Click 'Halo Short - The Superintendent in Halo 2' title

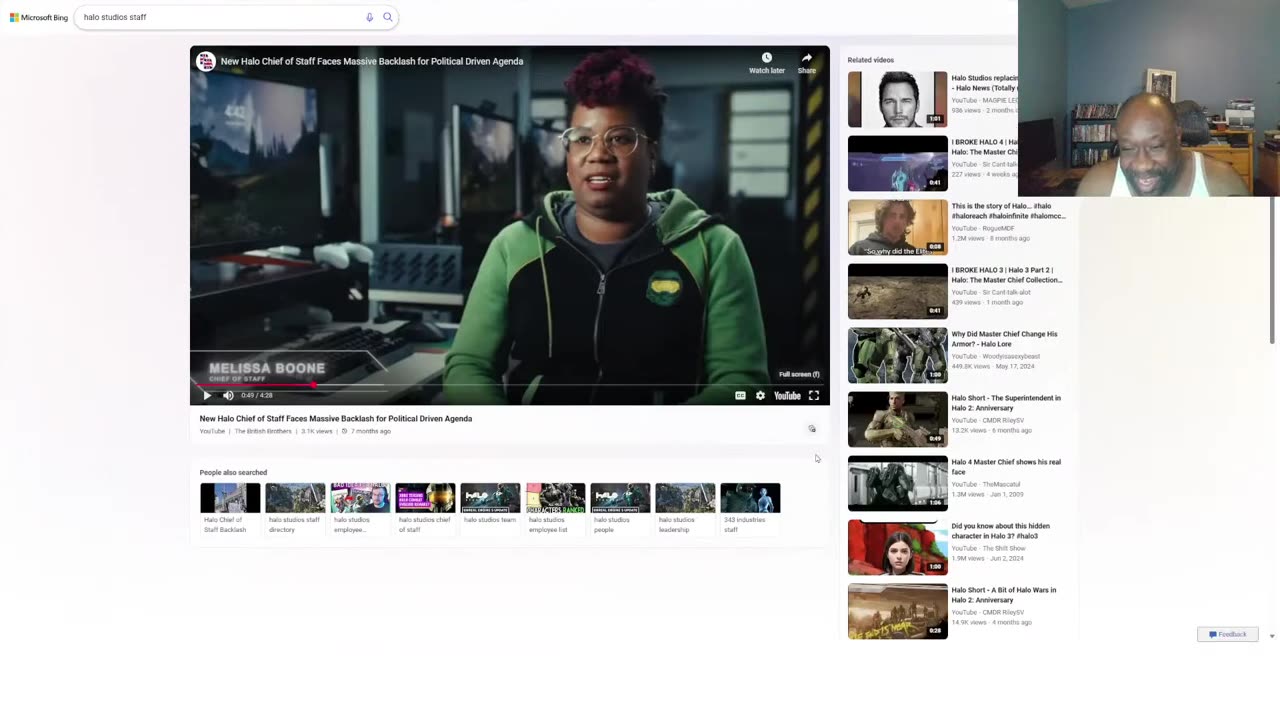click(x=1006, y=403)
